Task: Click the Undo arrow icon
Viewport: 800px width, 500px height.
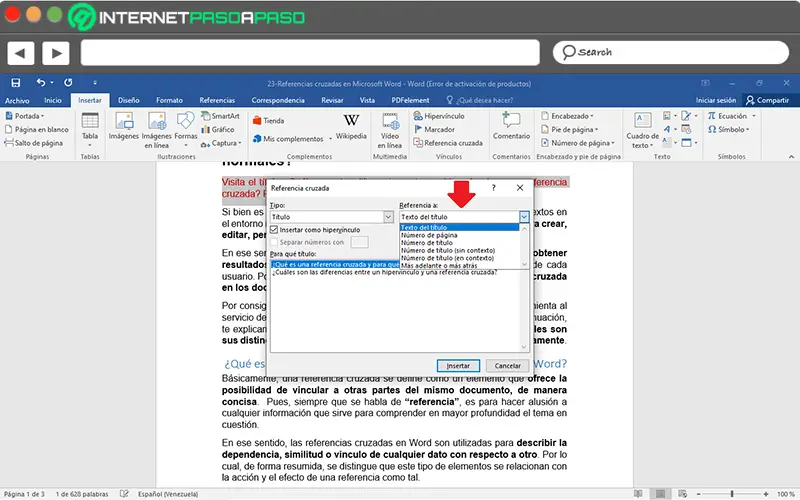Action: pyautogui.click(x=41, y=82)
